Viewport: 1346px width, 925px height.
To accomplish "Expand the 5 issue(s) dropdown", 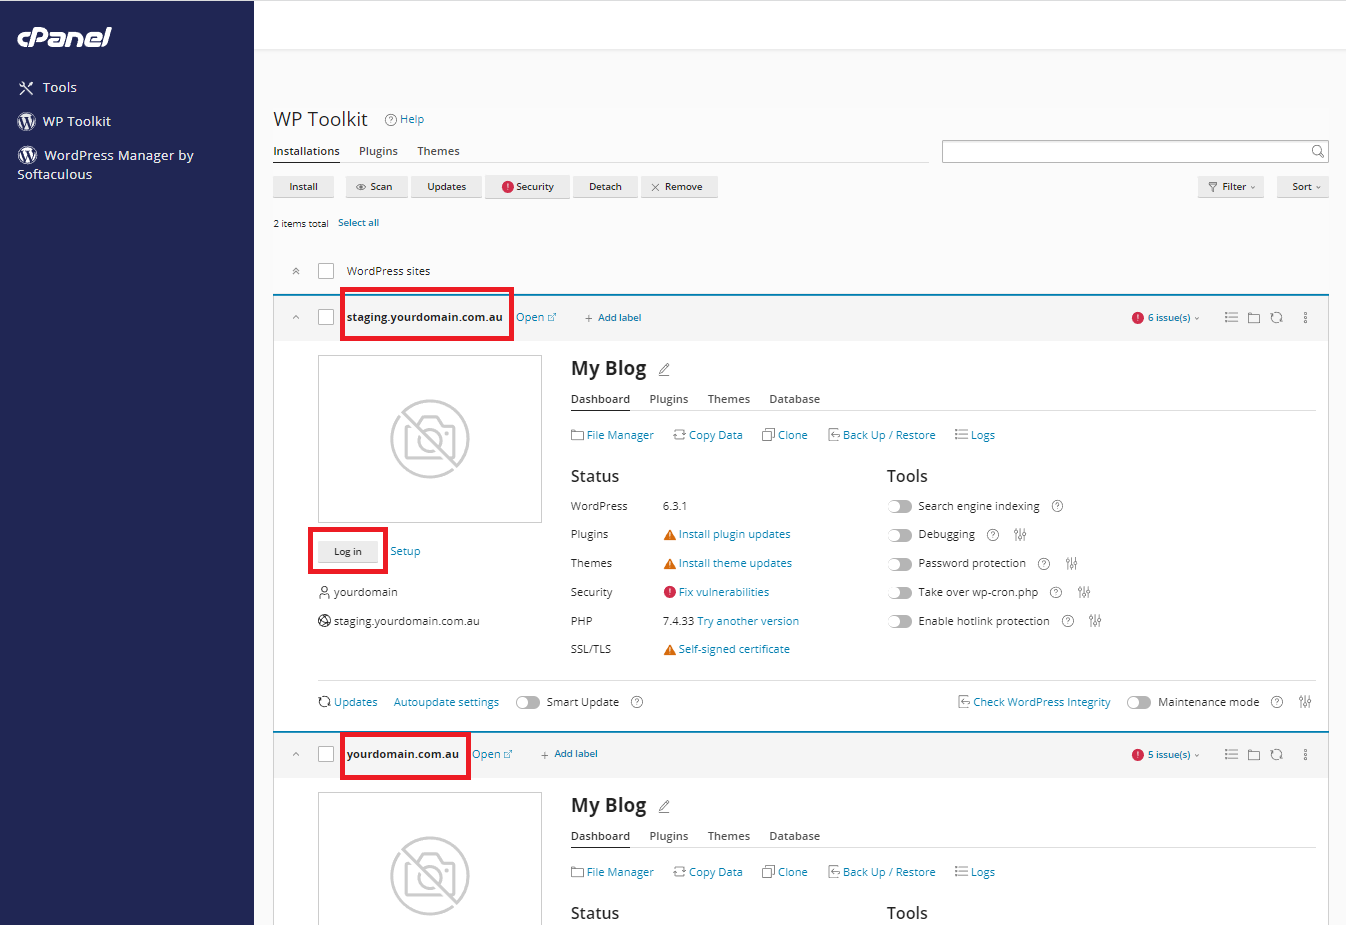I will coord(1166,755).
